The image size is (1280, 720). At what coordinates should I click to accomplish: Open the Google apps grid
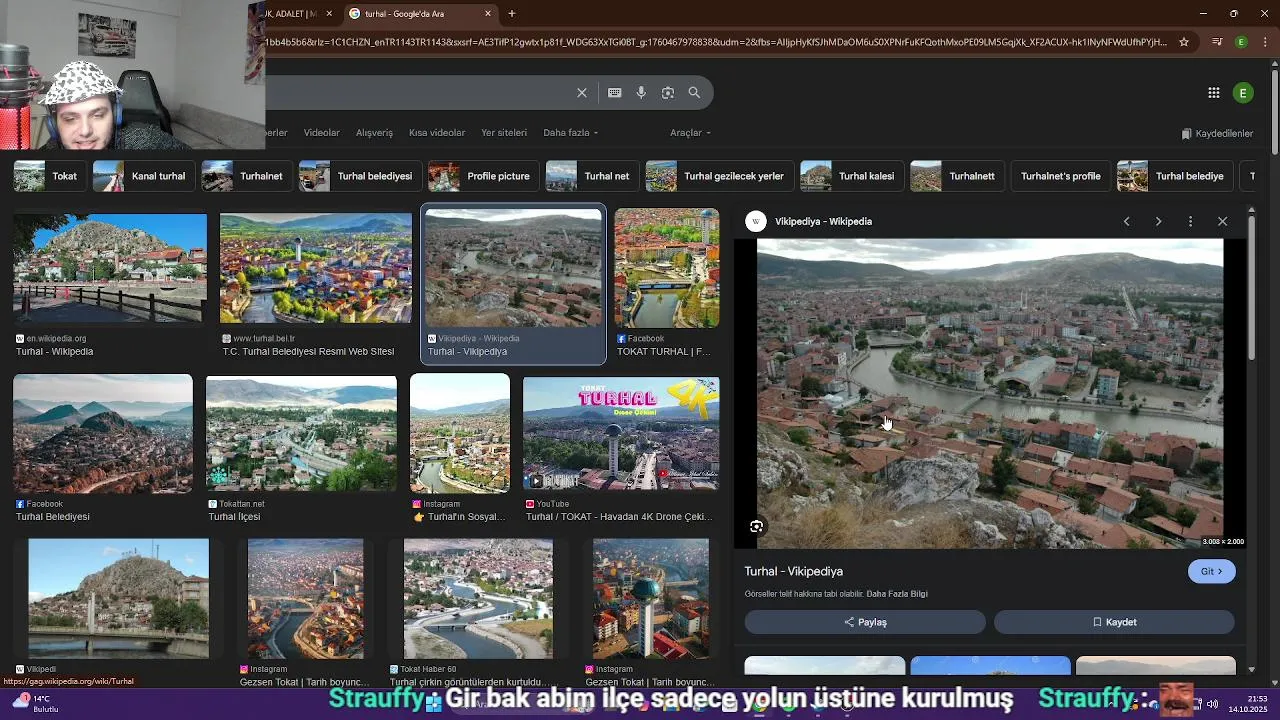point(1213,93)
